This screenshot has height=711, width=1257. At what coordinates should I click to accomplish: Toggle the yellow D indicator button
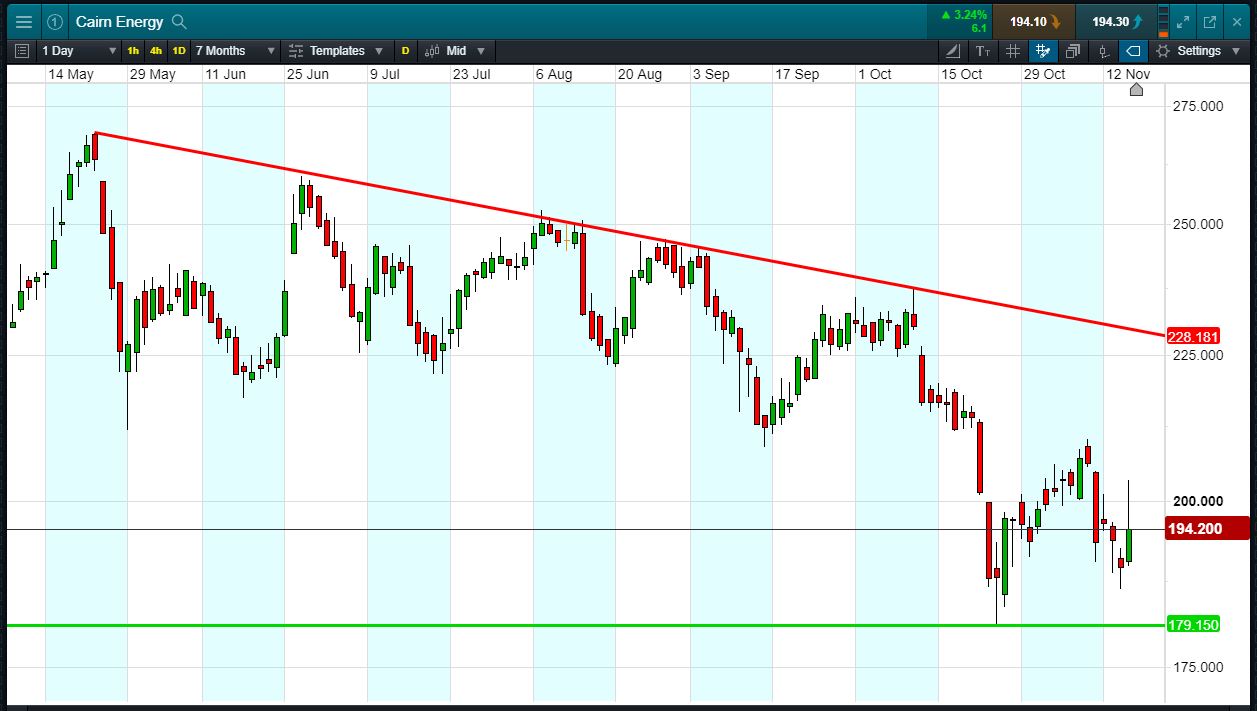coord(405,50)
